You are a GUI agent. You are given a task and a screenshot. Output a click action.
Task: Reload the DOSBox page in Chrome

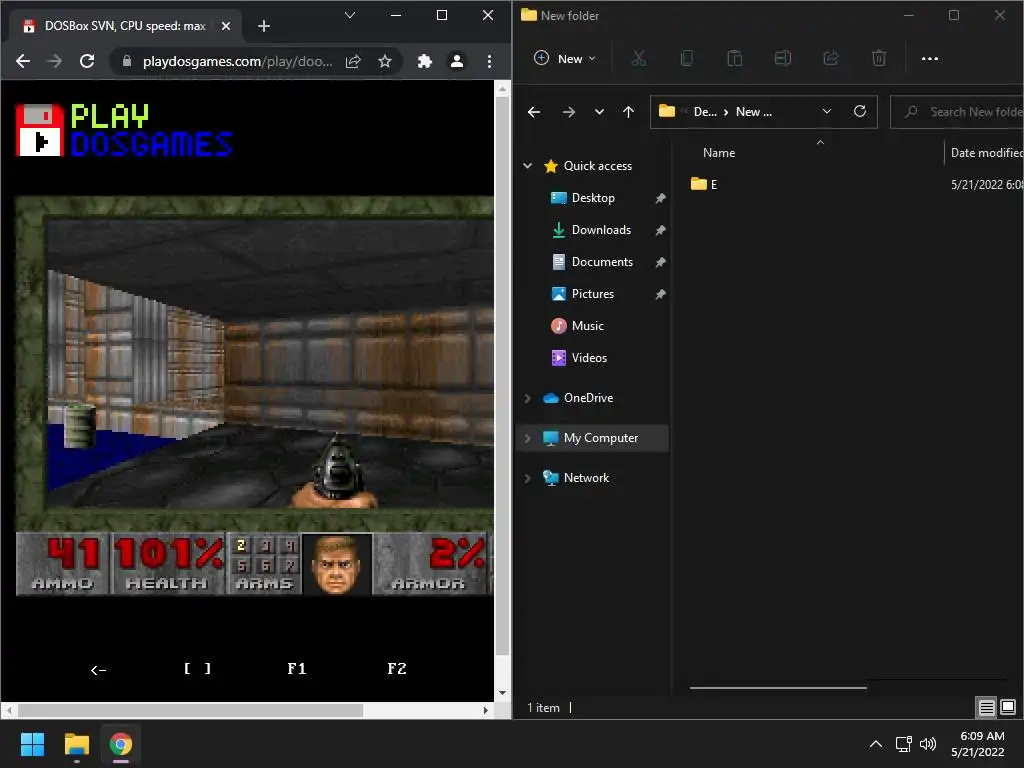tap(87, 61)
